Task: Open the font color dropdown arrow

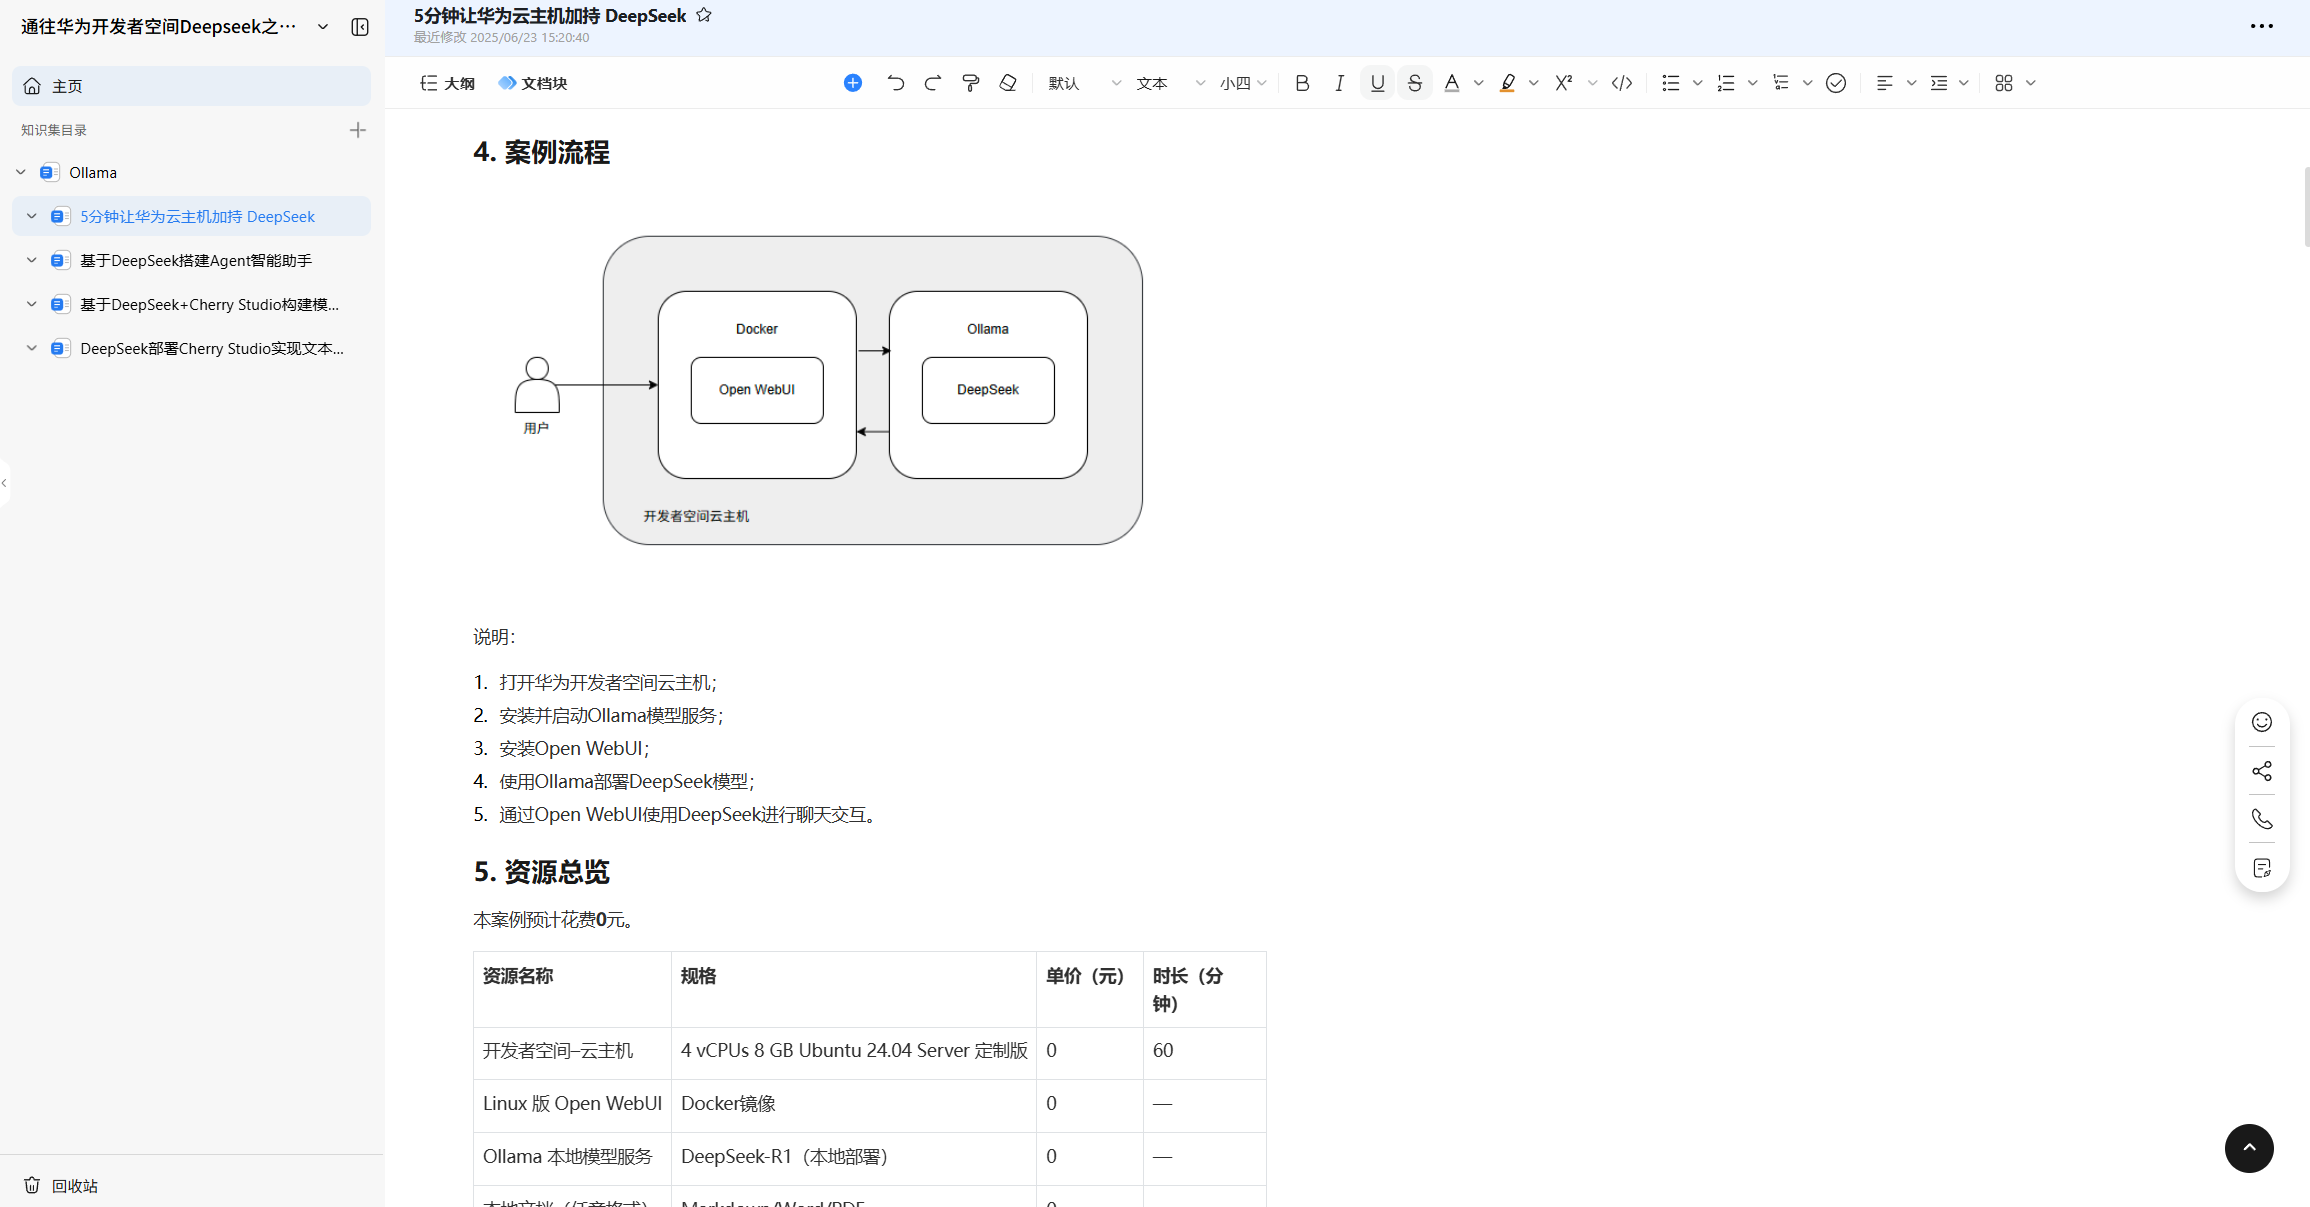Action: 1479,83
